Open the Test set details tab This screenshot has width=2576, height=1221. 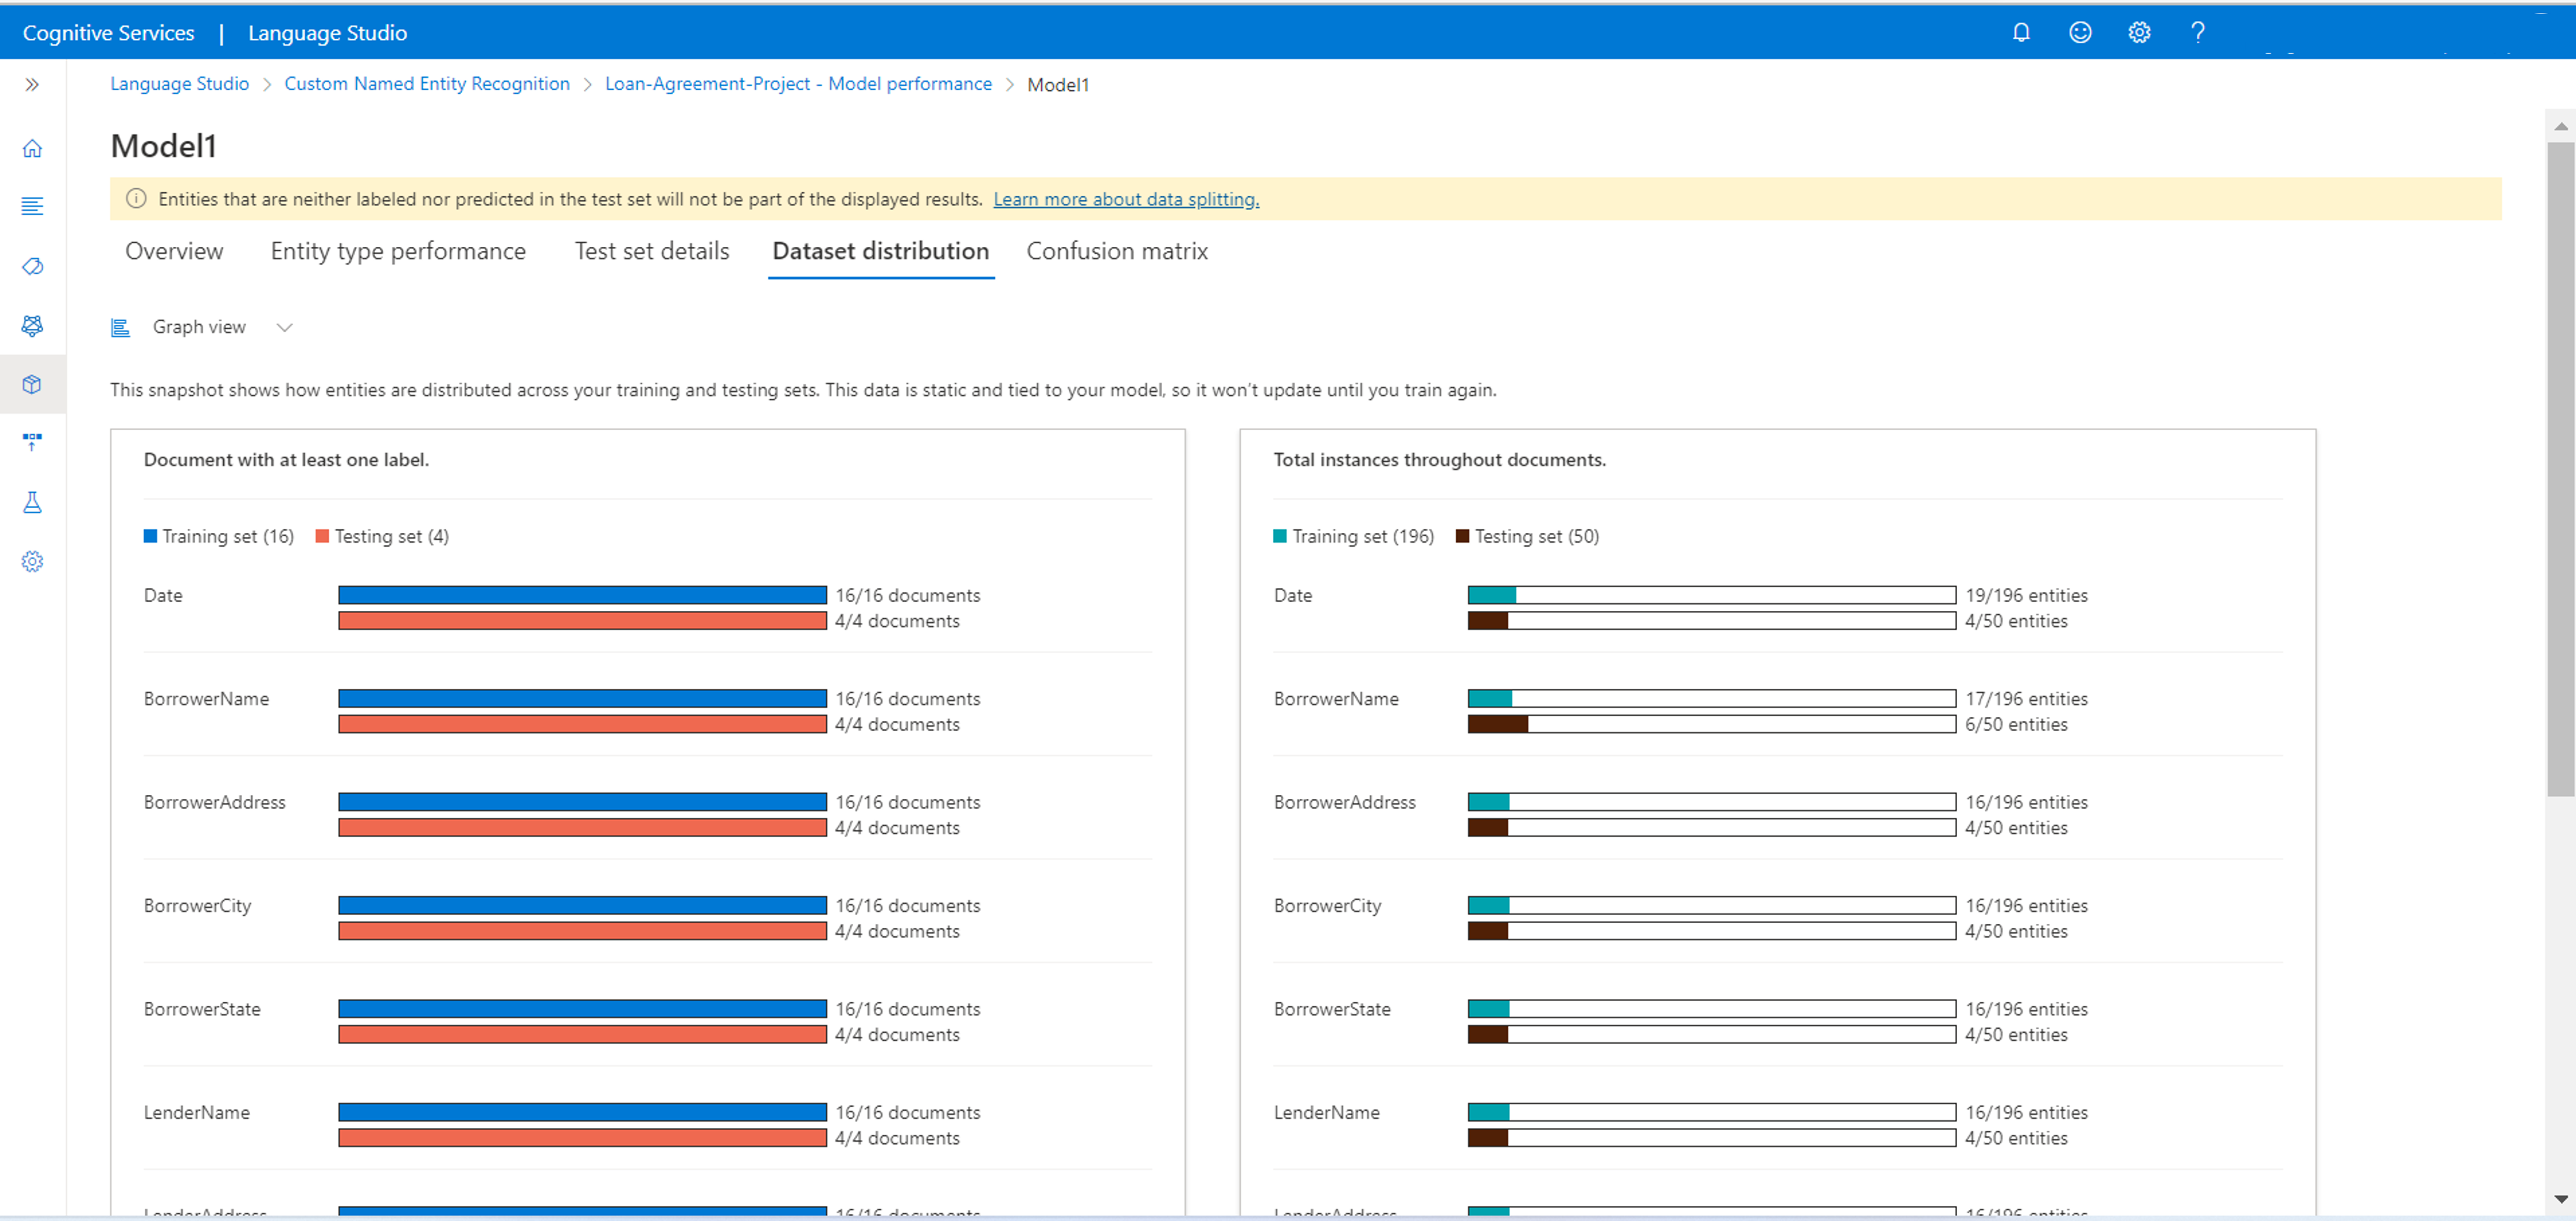point(651,251)
